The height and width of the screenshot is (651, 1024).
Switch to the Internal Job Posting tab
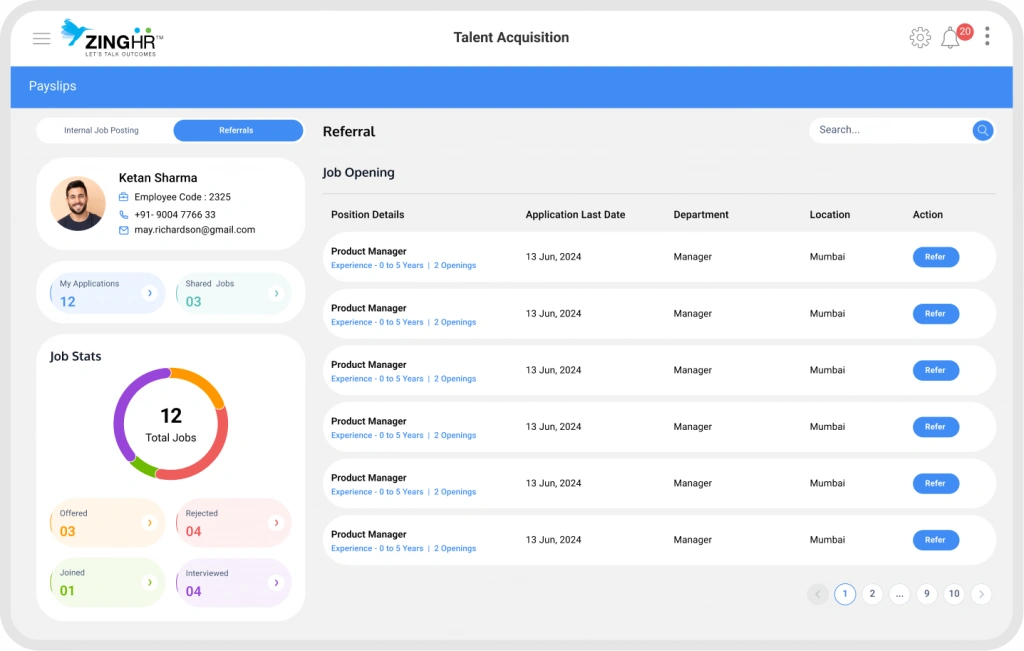click(101, 130)
